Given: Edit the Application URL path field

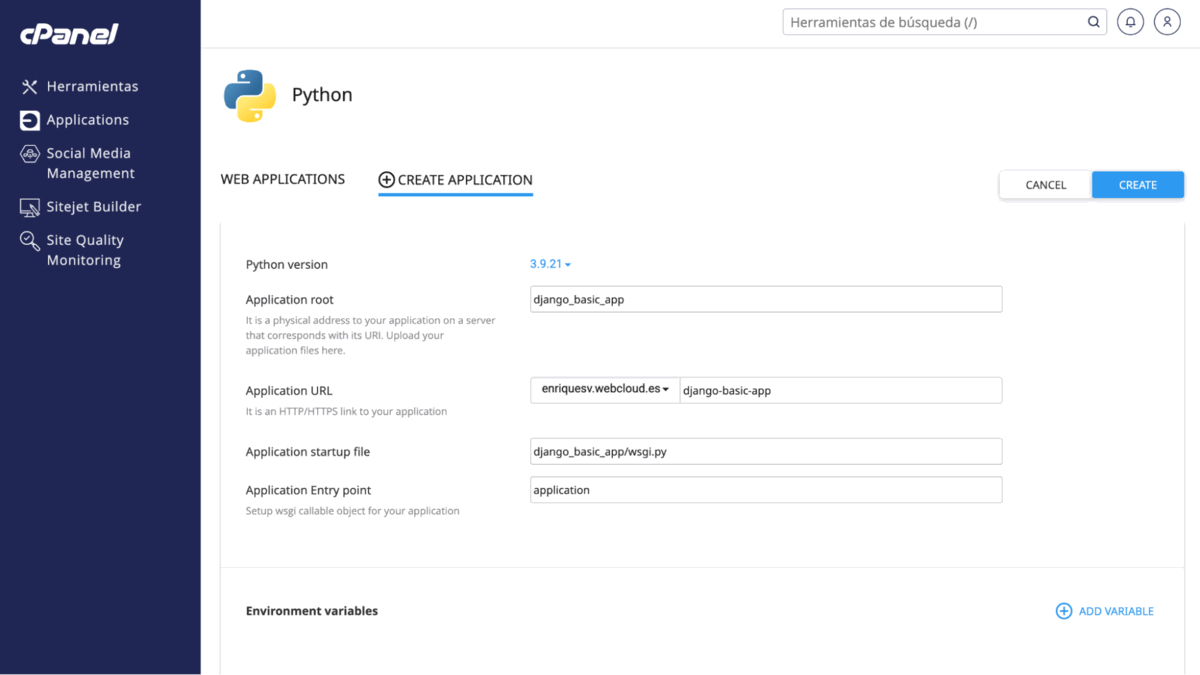Looking at the screenshot, I should (x=841, y=390).
